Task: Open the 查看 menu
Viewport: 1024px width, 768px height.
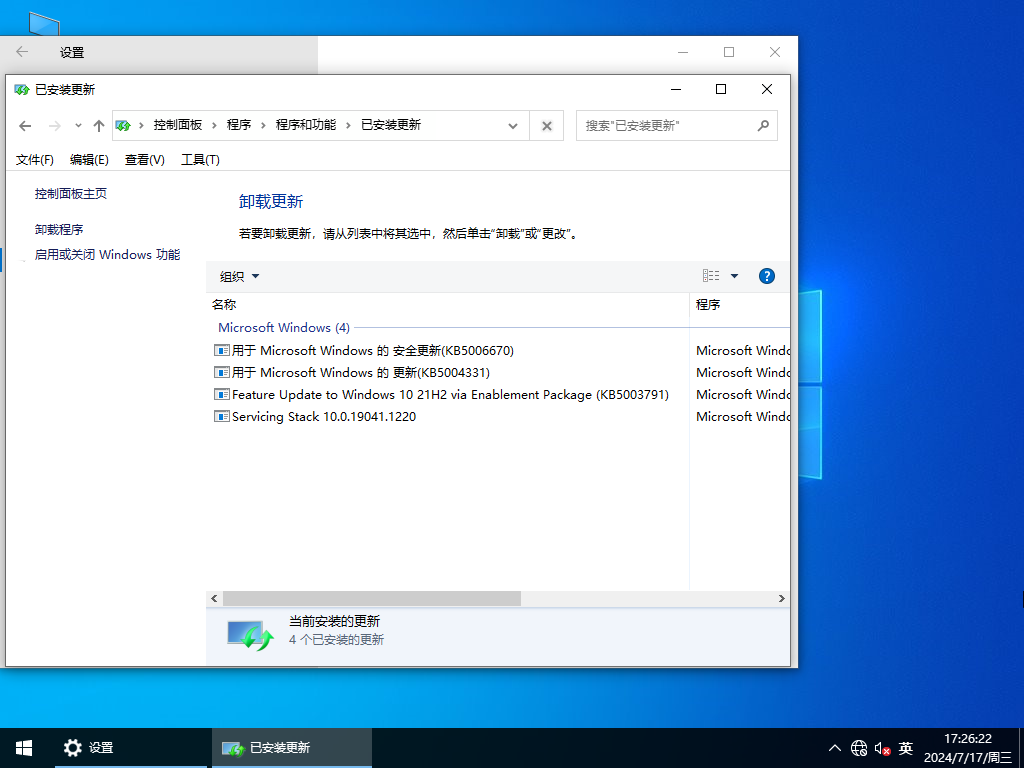Action: tap(145, 159)
